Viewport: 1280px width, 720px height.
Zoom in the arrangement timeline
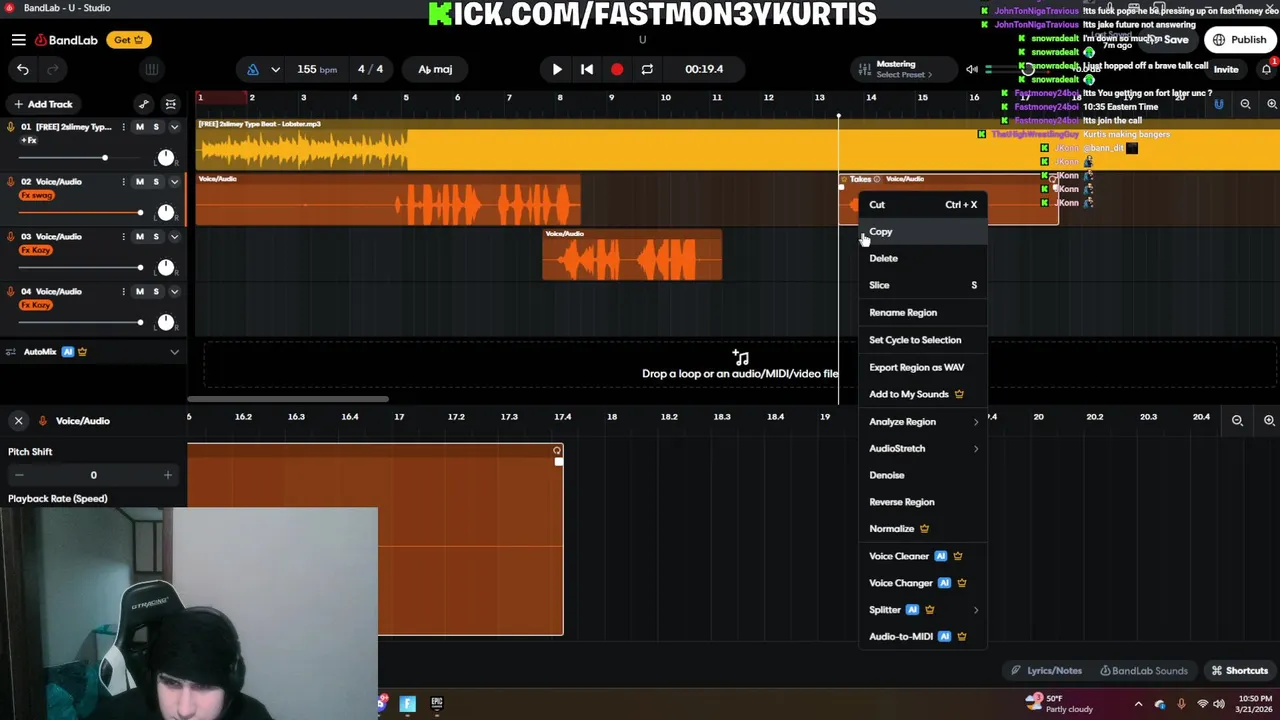click(x=1271, y=104)
